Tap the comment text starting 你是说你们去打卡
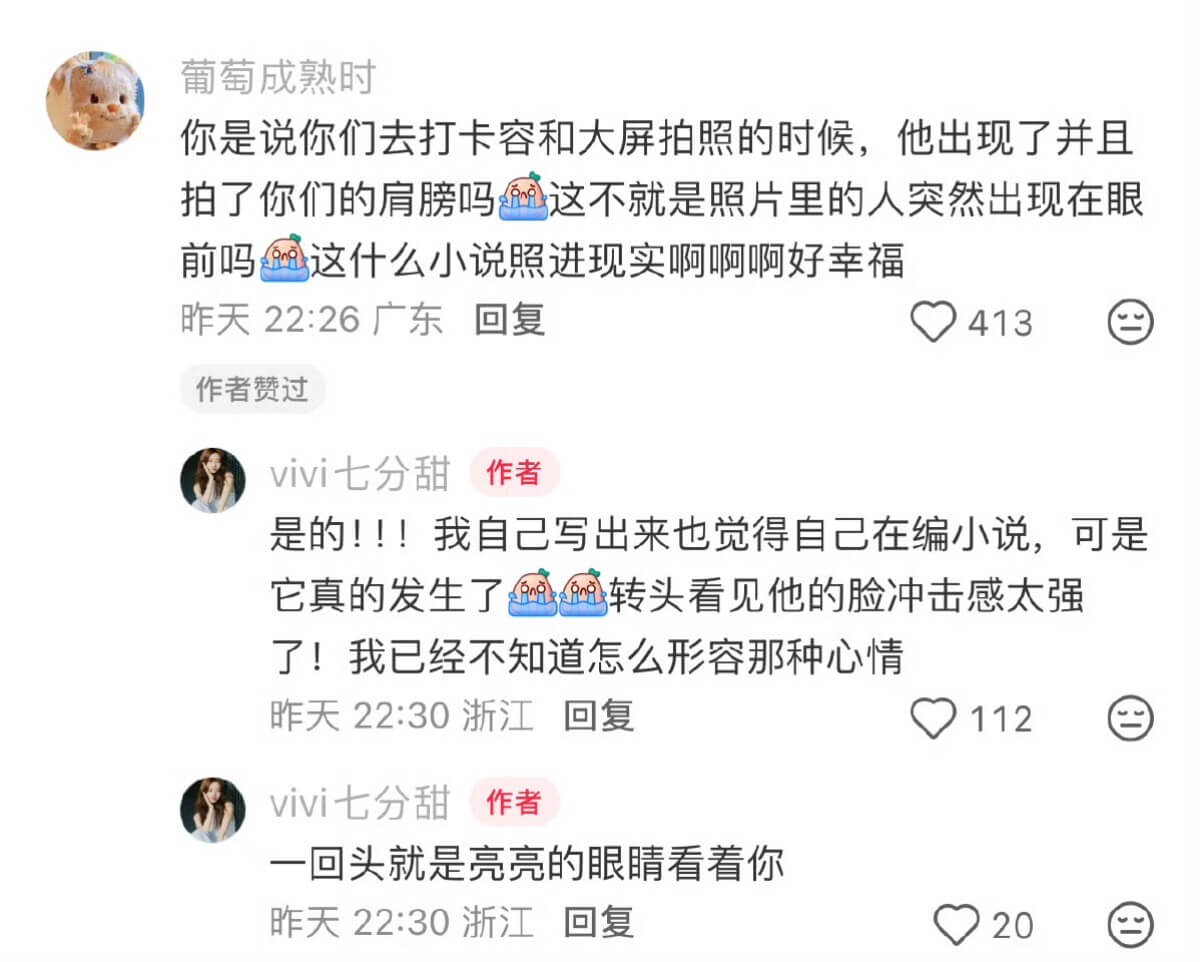The width and height of the screenshot is (1200, 962). (661, 201)
